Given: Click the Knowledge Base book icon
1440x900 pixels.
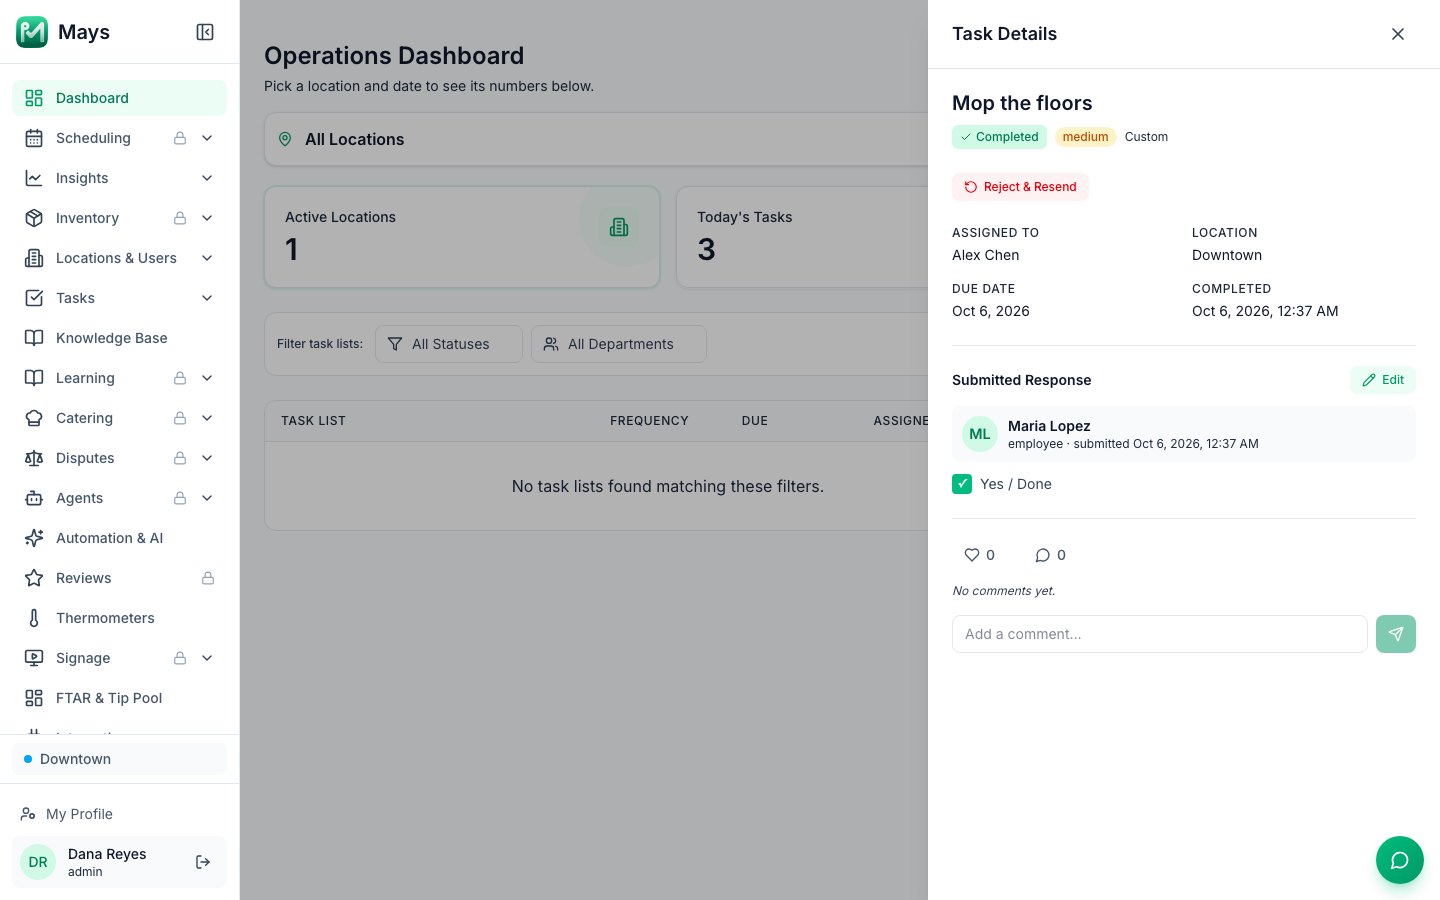Looking at the screenshot, I should coord(34,338).
